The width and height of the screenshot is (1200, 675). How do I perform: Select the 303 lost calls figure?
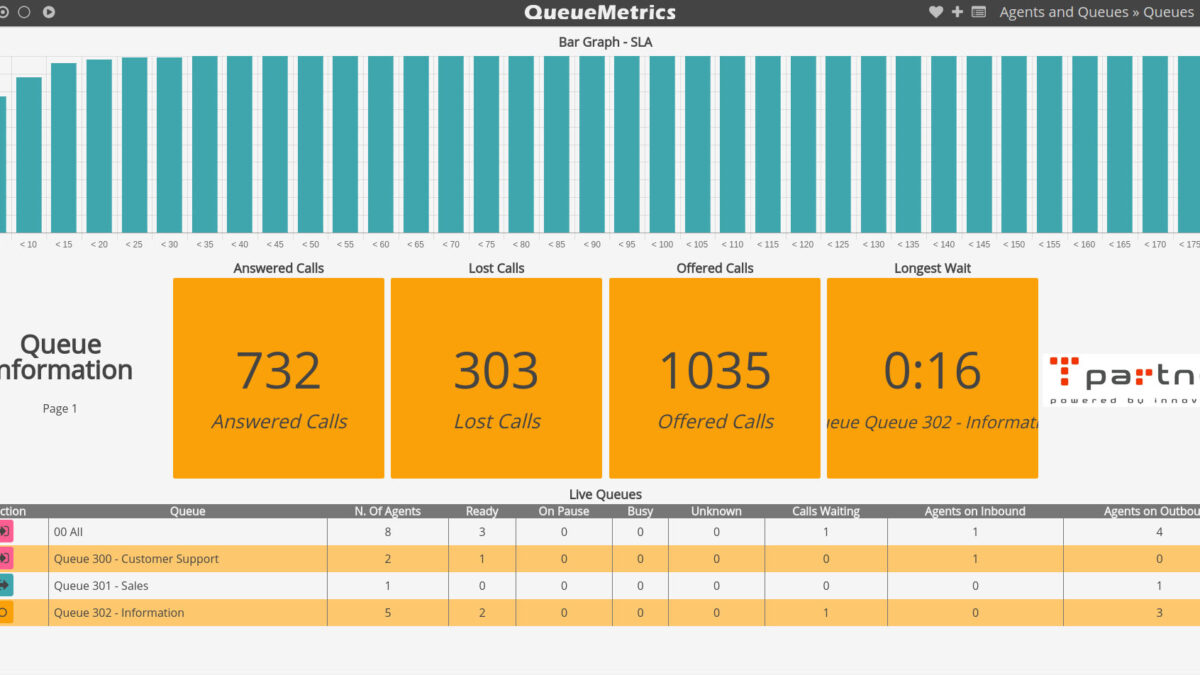click(496, 370)
